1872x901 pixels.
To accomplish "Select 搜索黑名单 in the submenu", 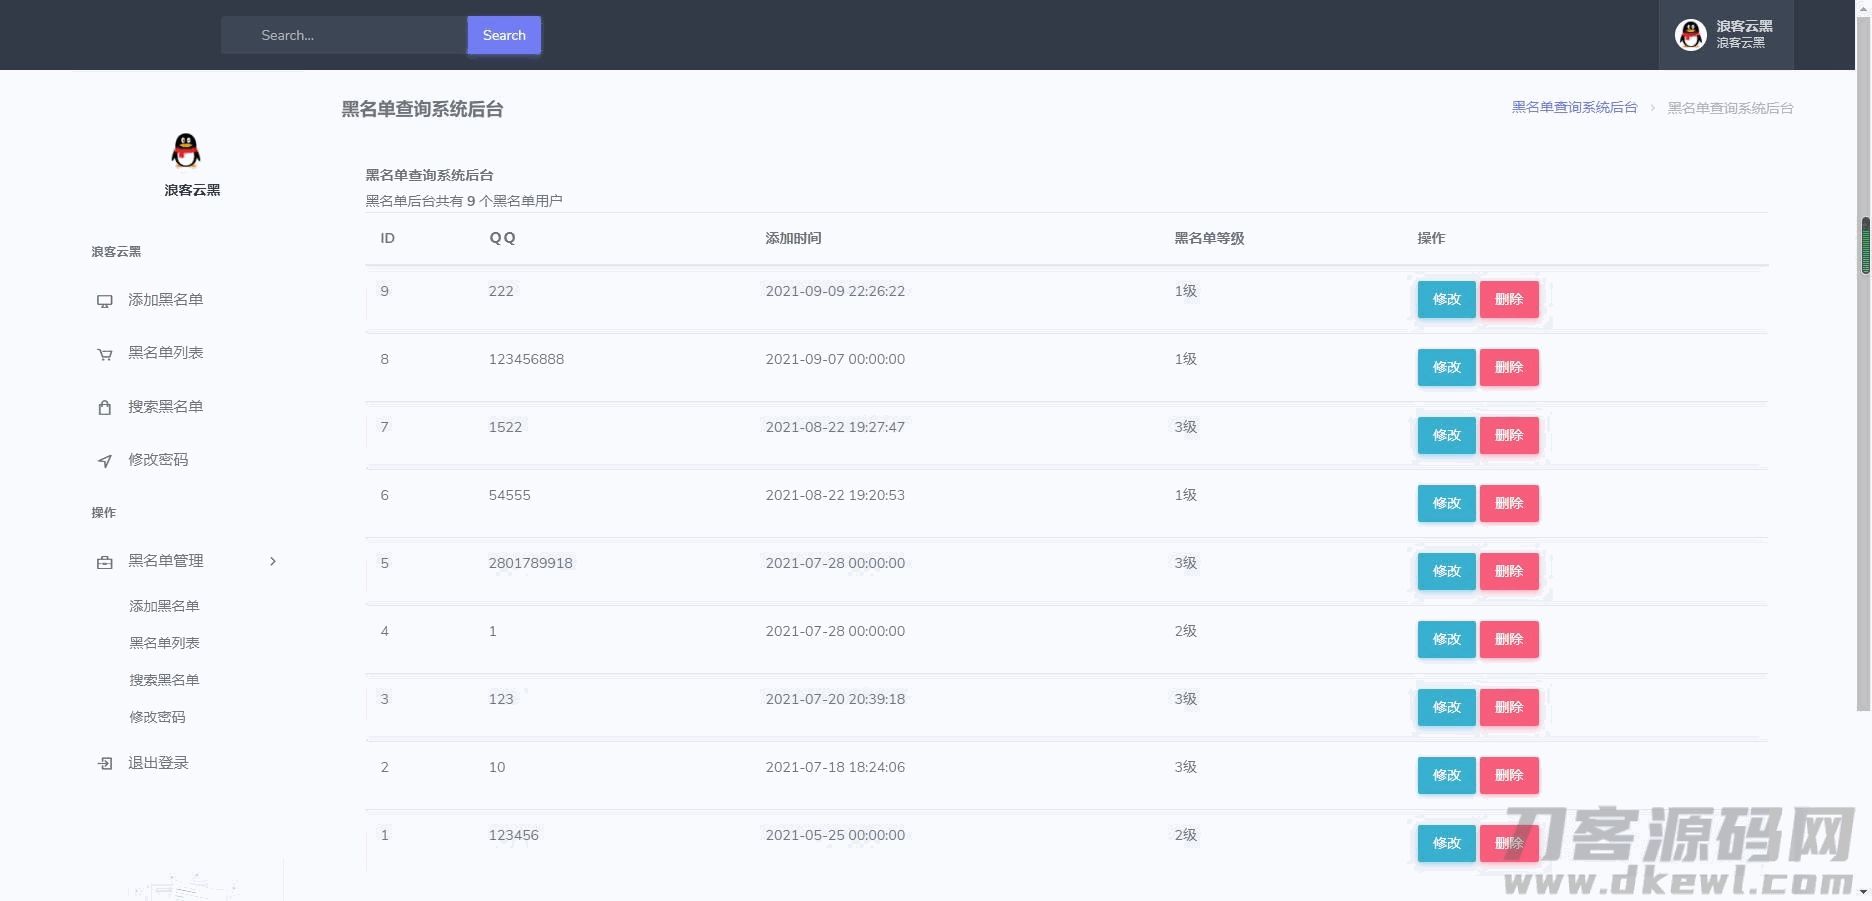I will tap(164, 680).
